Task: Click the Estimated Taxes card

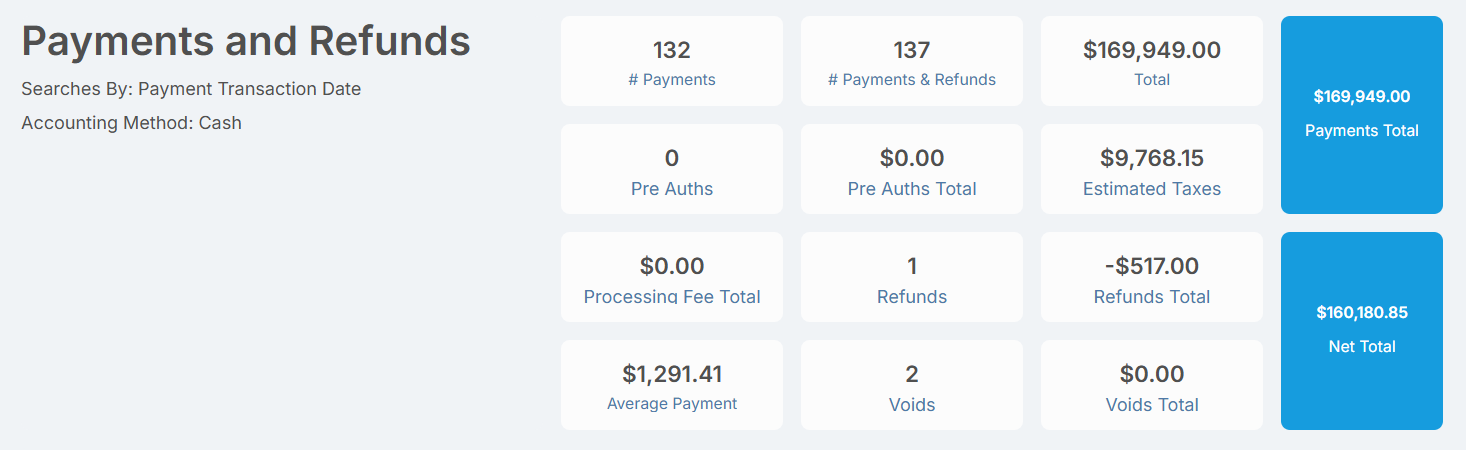Action: click(1152, 169)
